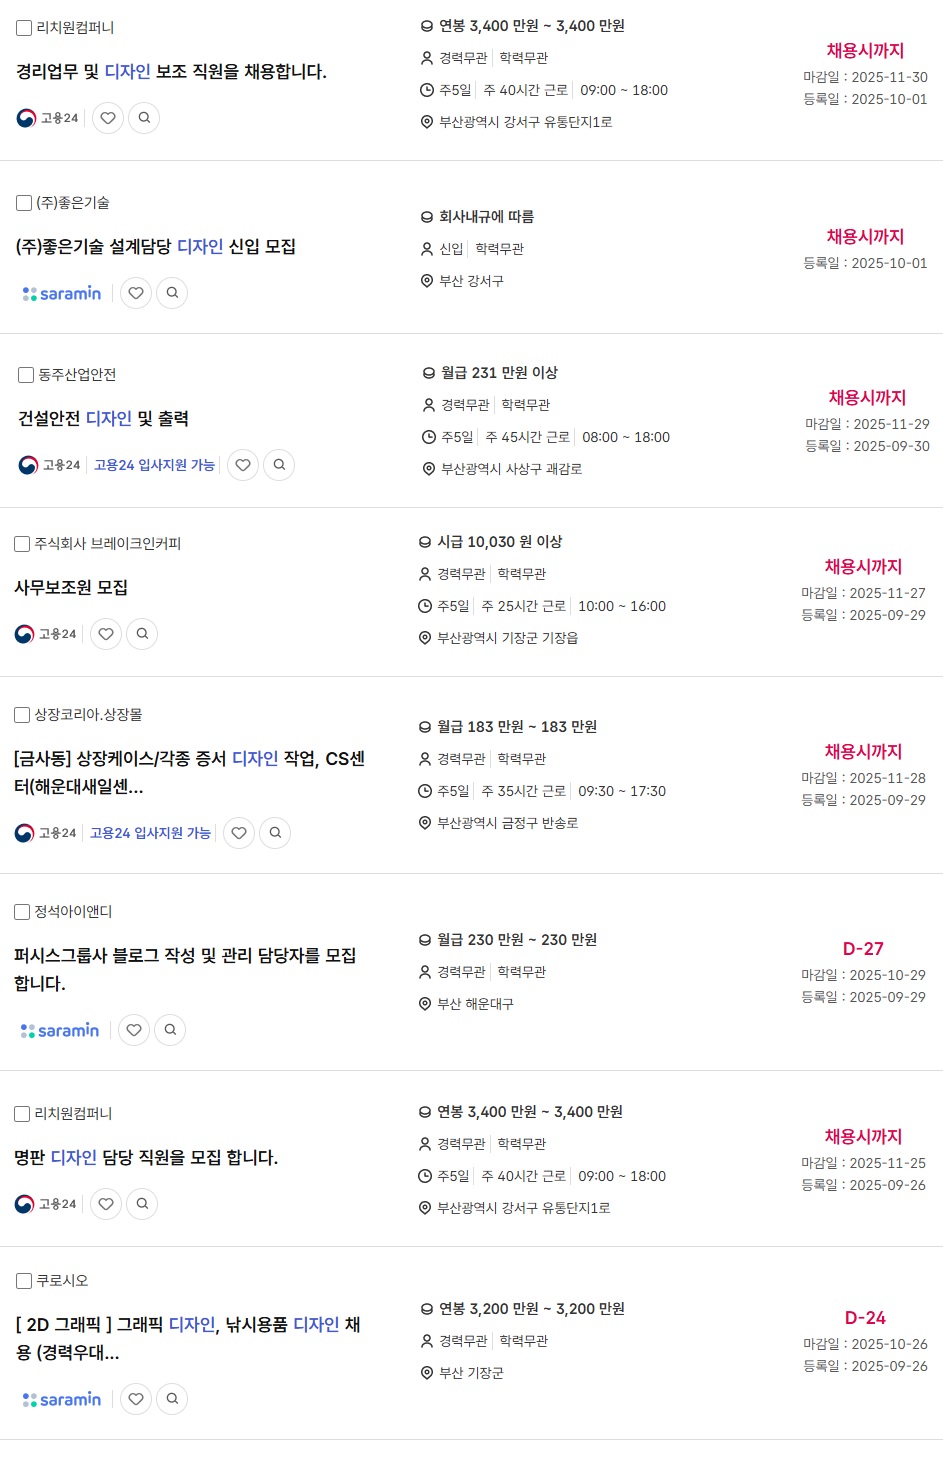
Task: Tick the 쿠로시오 checkbox
Action: pos(24,1281)
